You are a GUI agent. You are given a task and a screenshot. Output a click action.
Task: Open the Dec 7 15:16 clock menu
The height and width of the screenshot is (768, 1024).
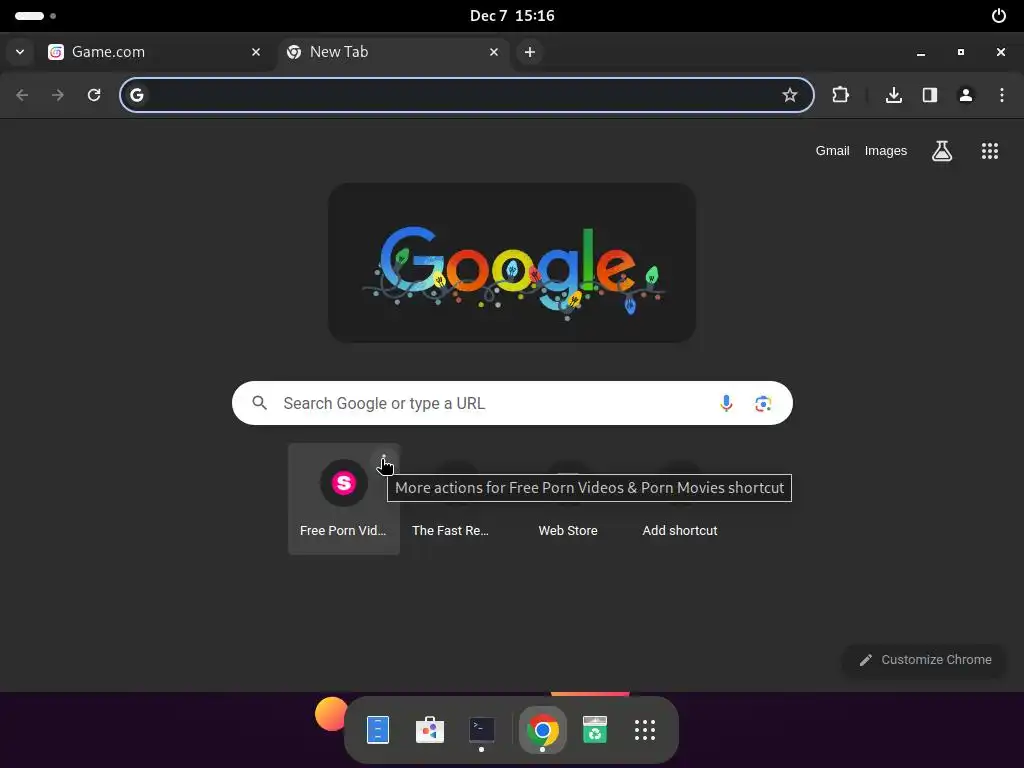coord(512,16)
